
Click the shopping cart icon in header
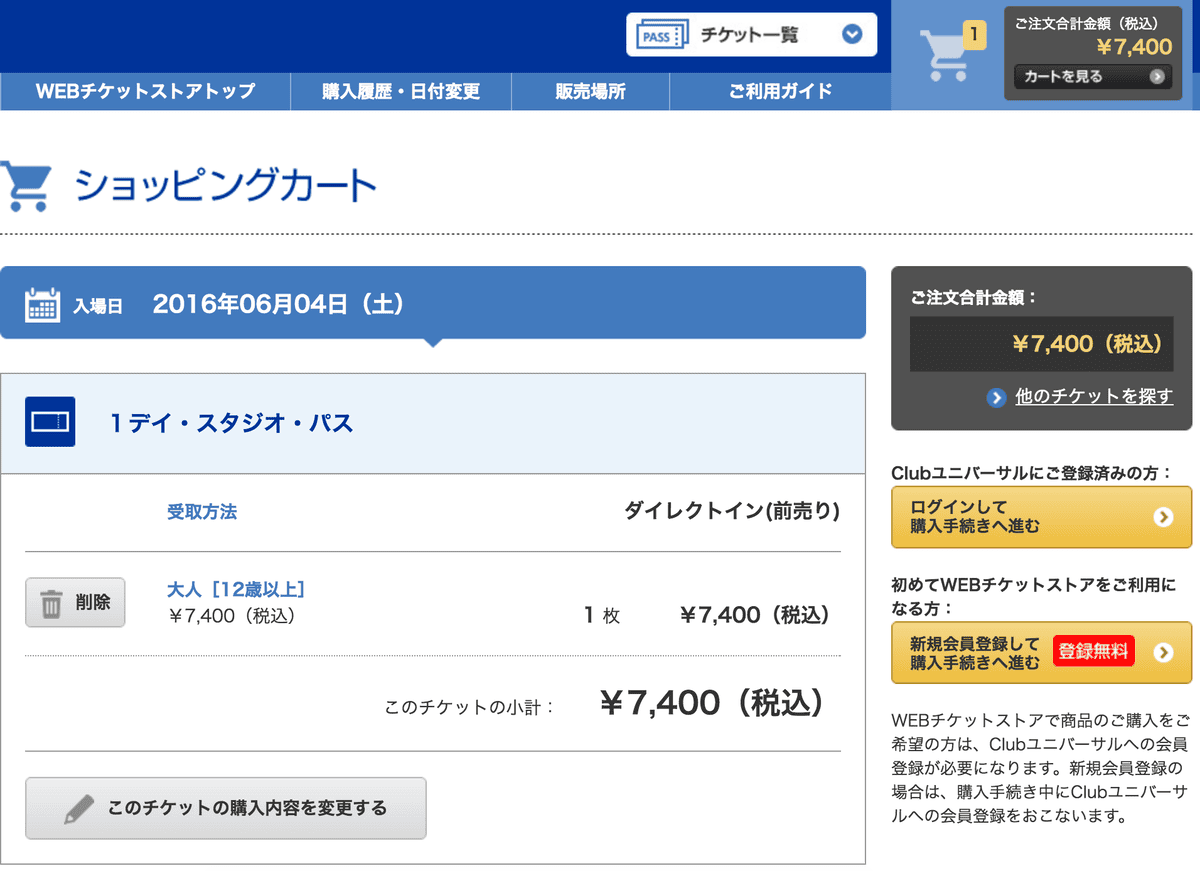(x=943, y=56)
